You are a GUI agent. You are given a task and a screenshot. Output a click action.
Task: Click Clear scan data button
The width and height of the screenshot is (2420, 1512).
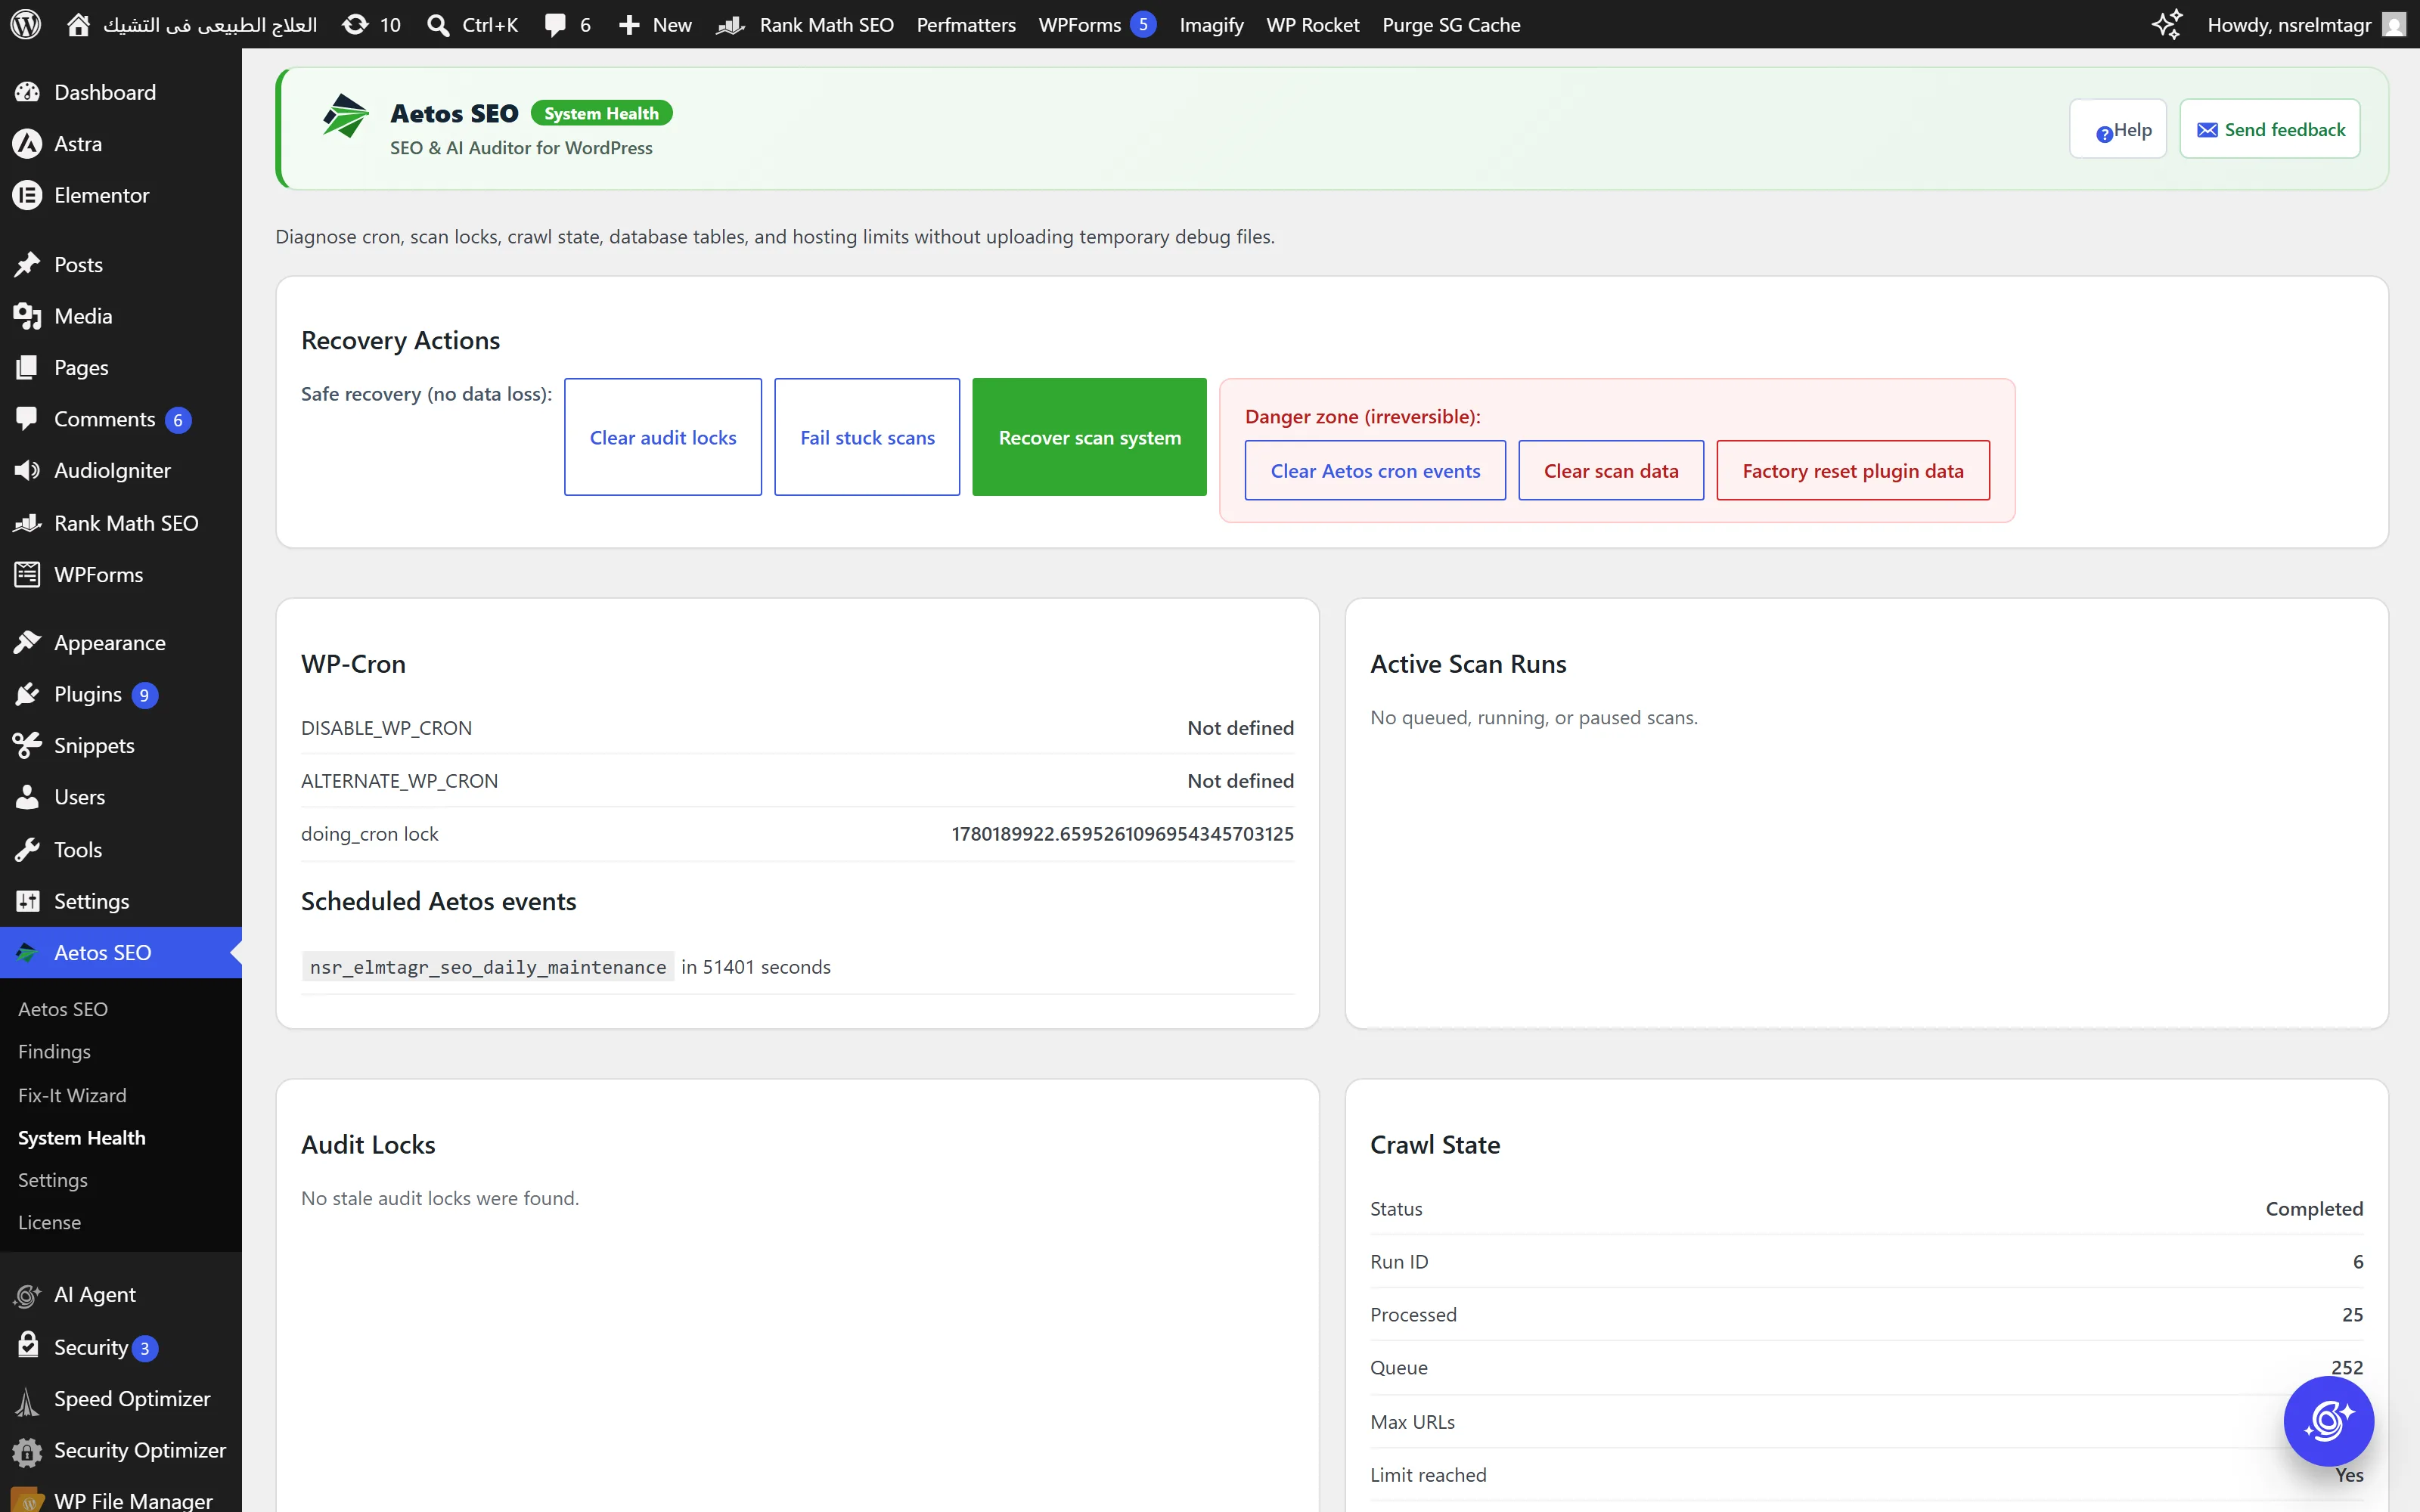point(1611,470)
